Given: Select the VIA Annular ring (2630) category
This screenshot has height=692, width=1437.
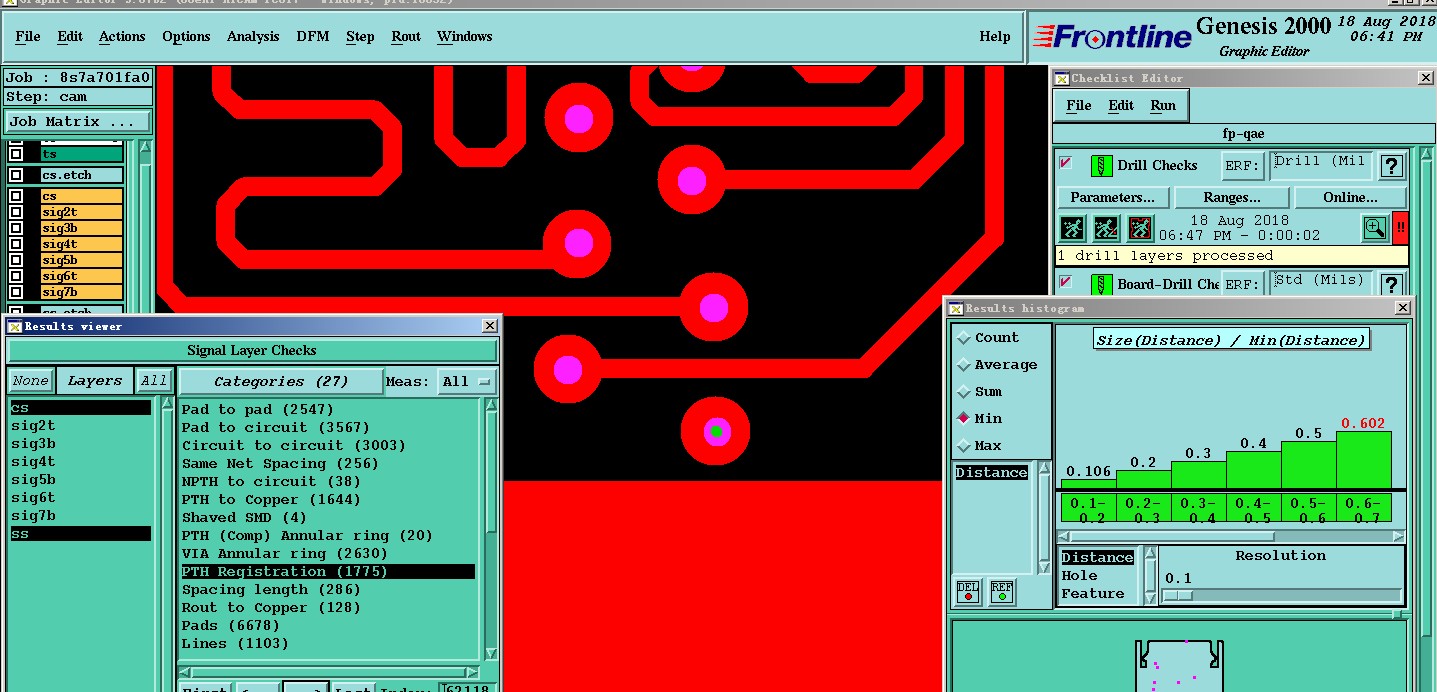Looking at the screenshot, I should tap(327, 554).
